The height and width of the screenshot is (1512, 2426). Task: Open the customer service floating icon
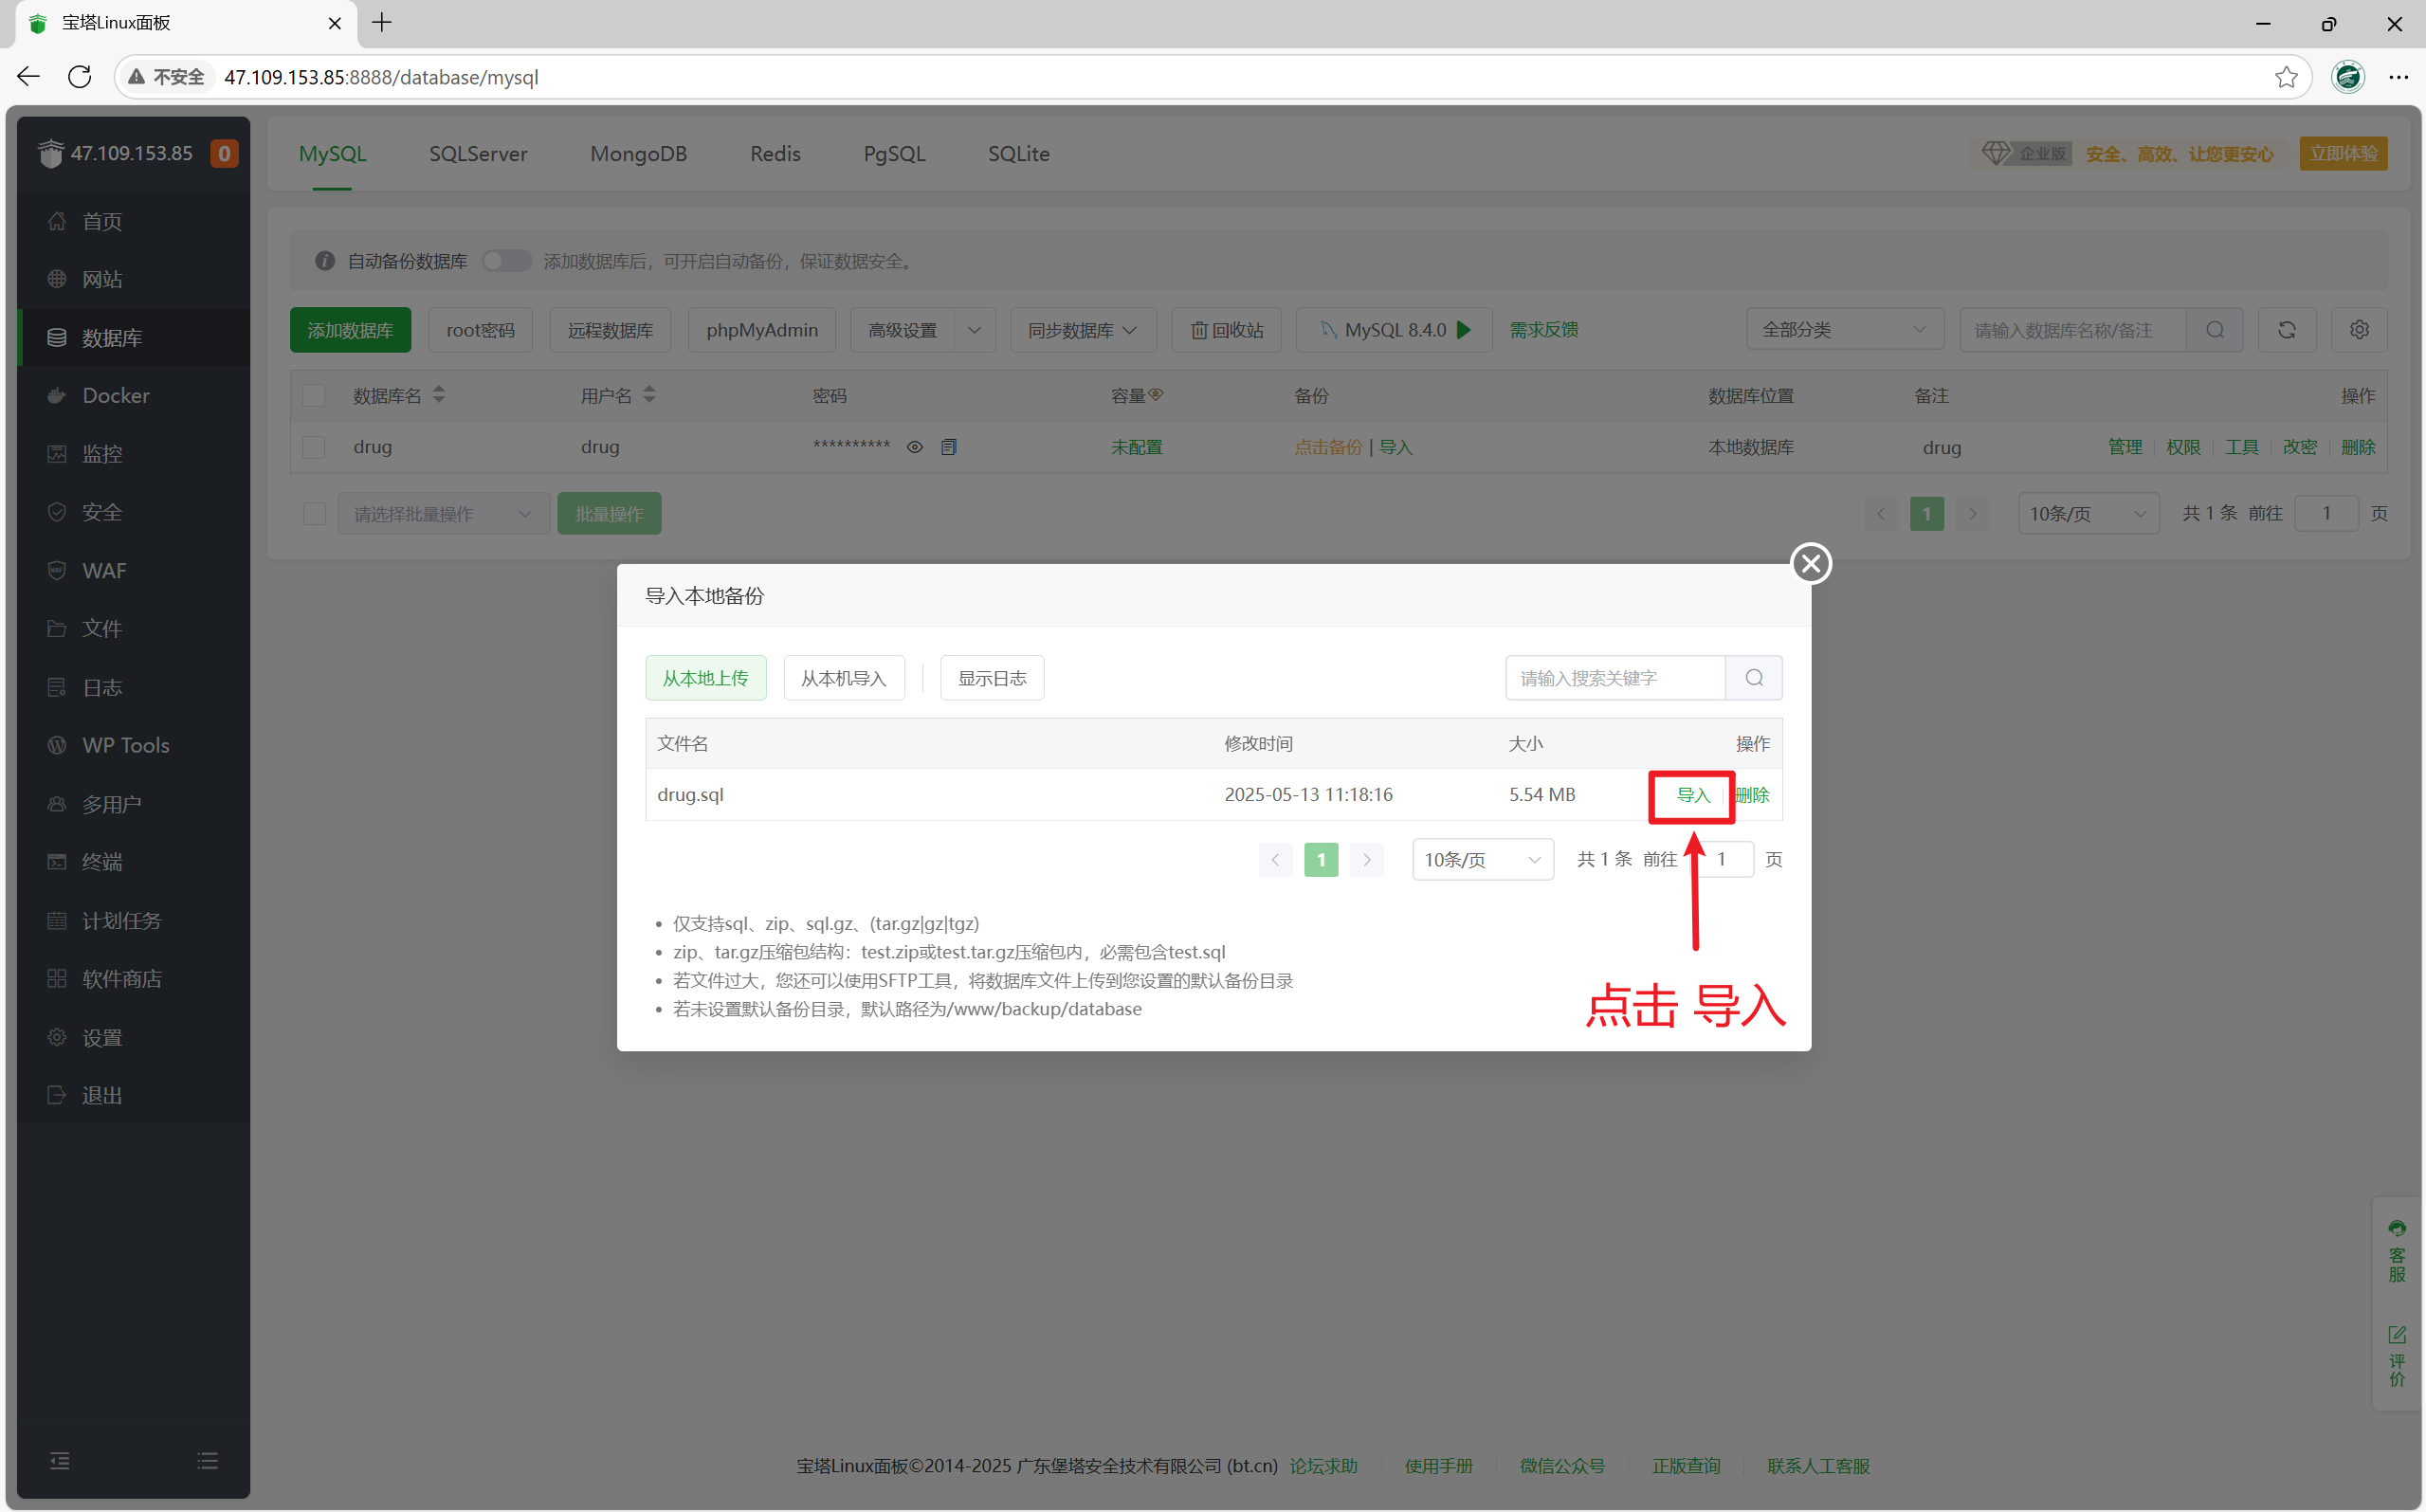[2396, 1250]
